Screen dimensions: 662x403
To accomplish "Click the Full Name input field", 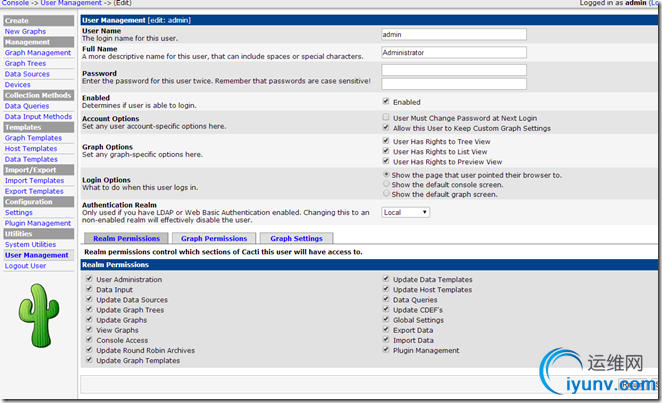I will pyautogui.click(x=454, y=53).
